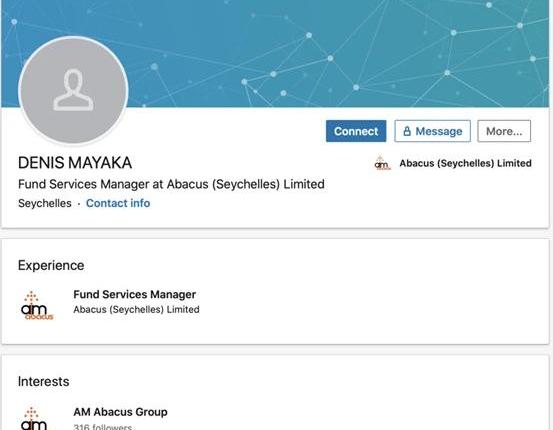
Task: Send a message via Message button
Action: coord(432,131)
